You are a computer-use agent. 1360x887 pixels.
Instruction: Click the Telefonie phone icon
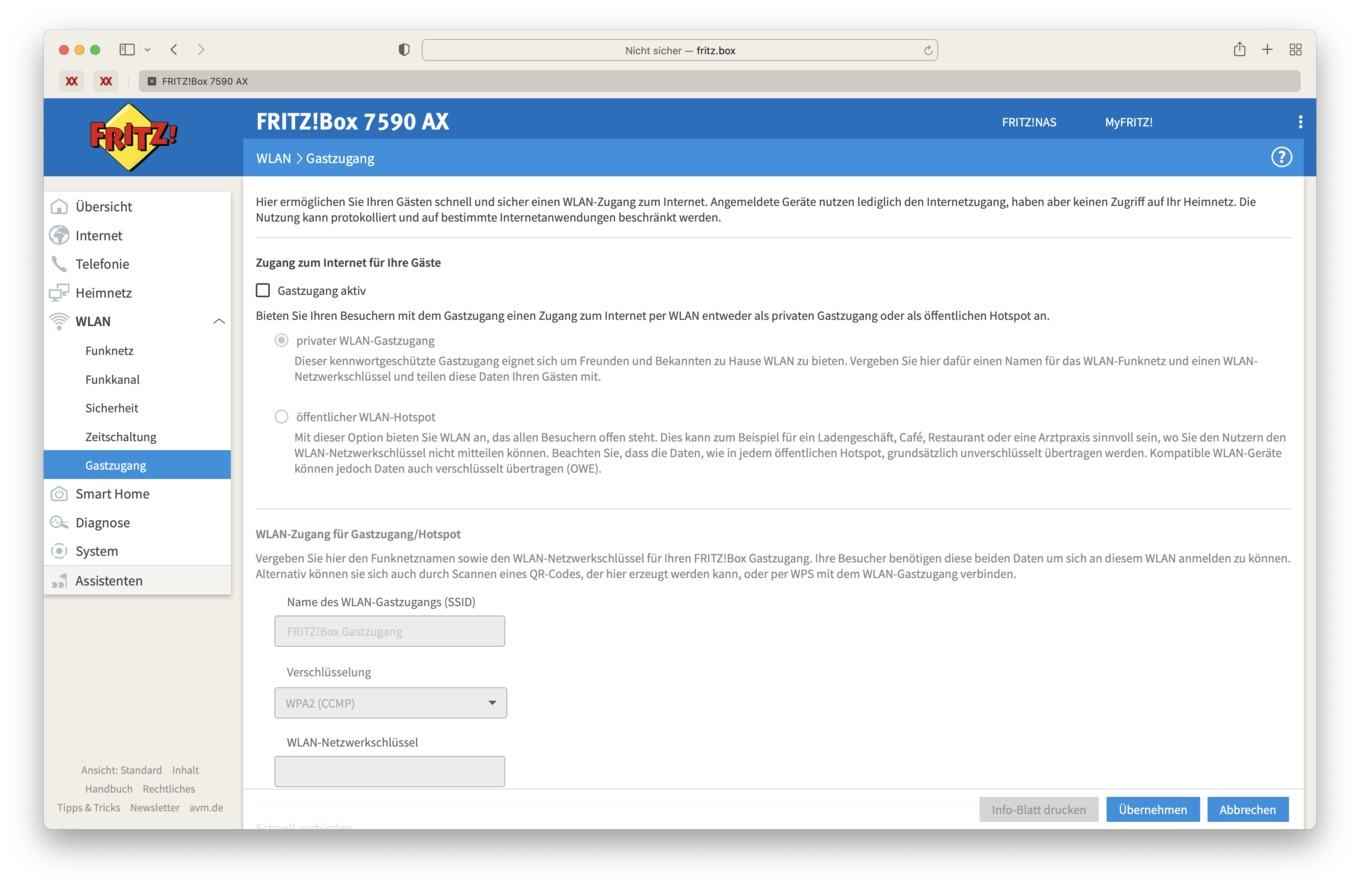(x=59, y=264)
